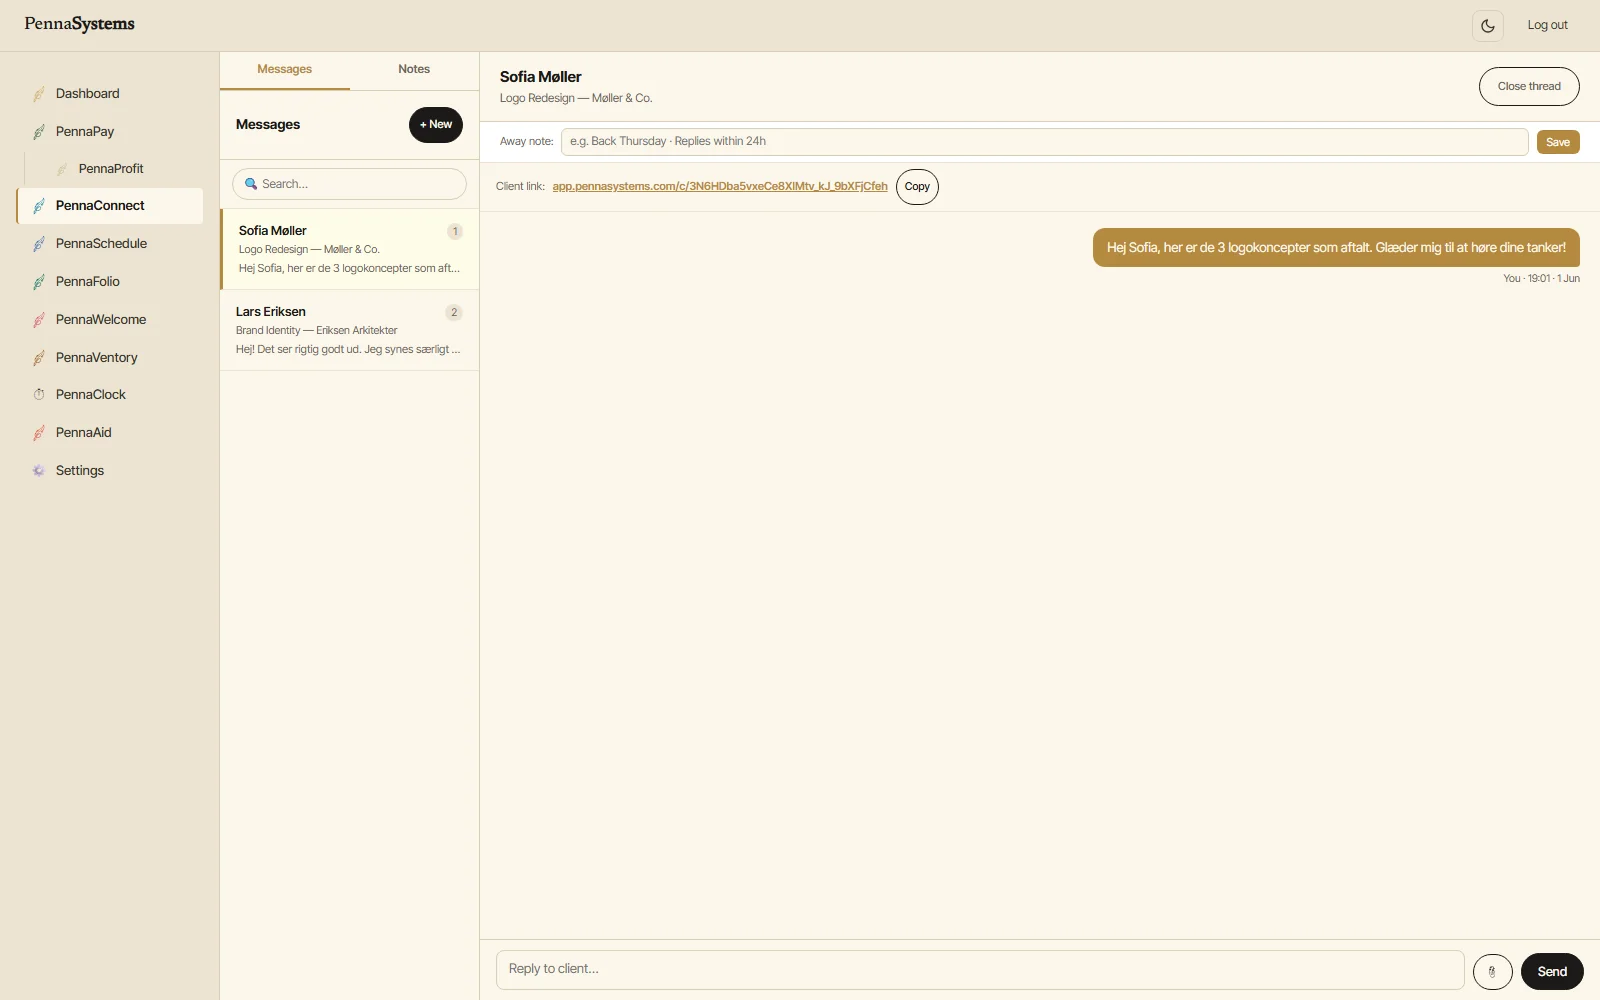
Task: Open PennaProfit sub-item
Action: pos(121,169)
